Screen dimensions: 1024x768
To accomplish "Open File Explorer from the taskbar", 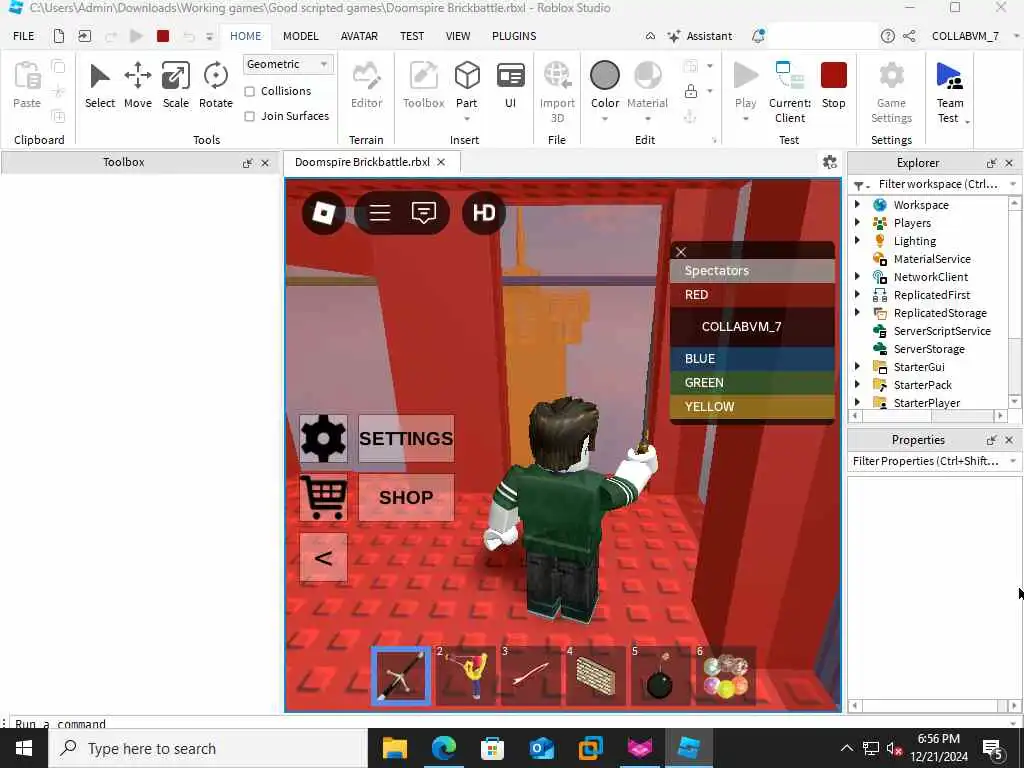I will (394, 748).
